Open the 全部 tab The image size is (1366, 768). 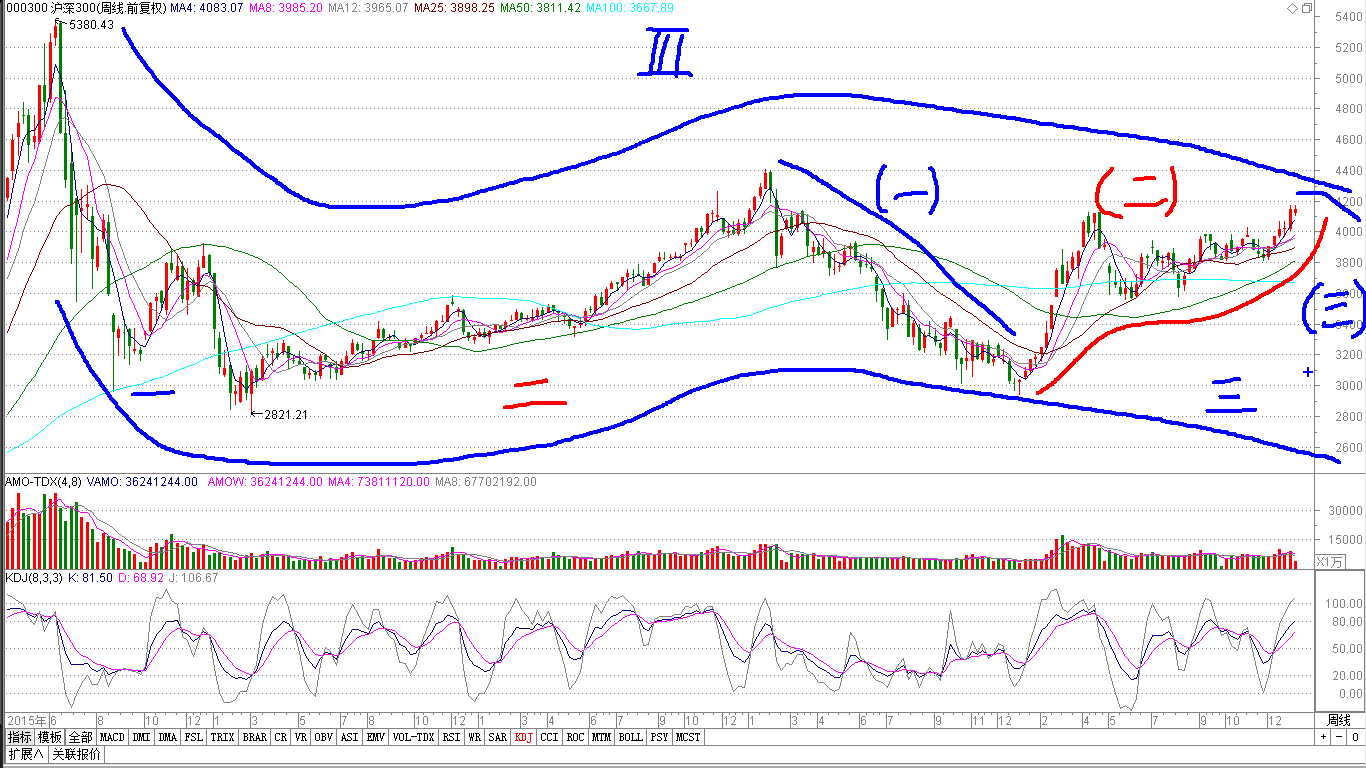point(80,737)
